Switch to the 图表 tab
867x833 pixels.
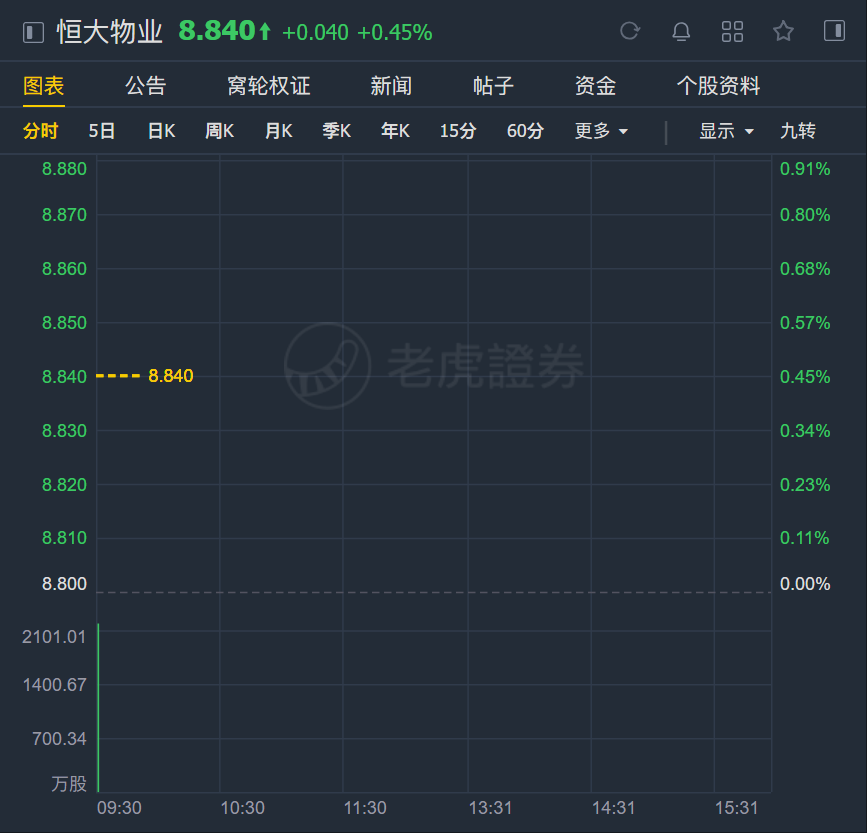coord(44,86)
